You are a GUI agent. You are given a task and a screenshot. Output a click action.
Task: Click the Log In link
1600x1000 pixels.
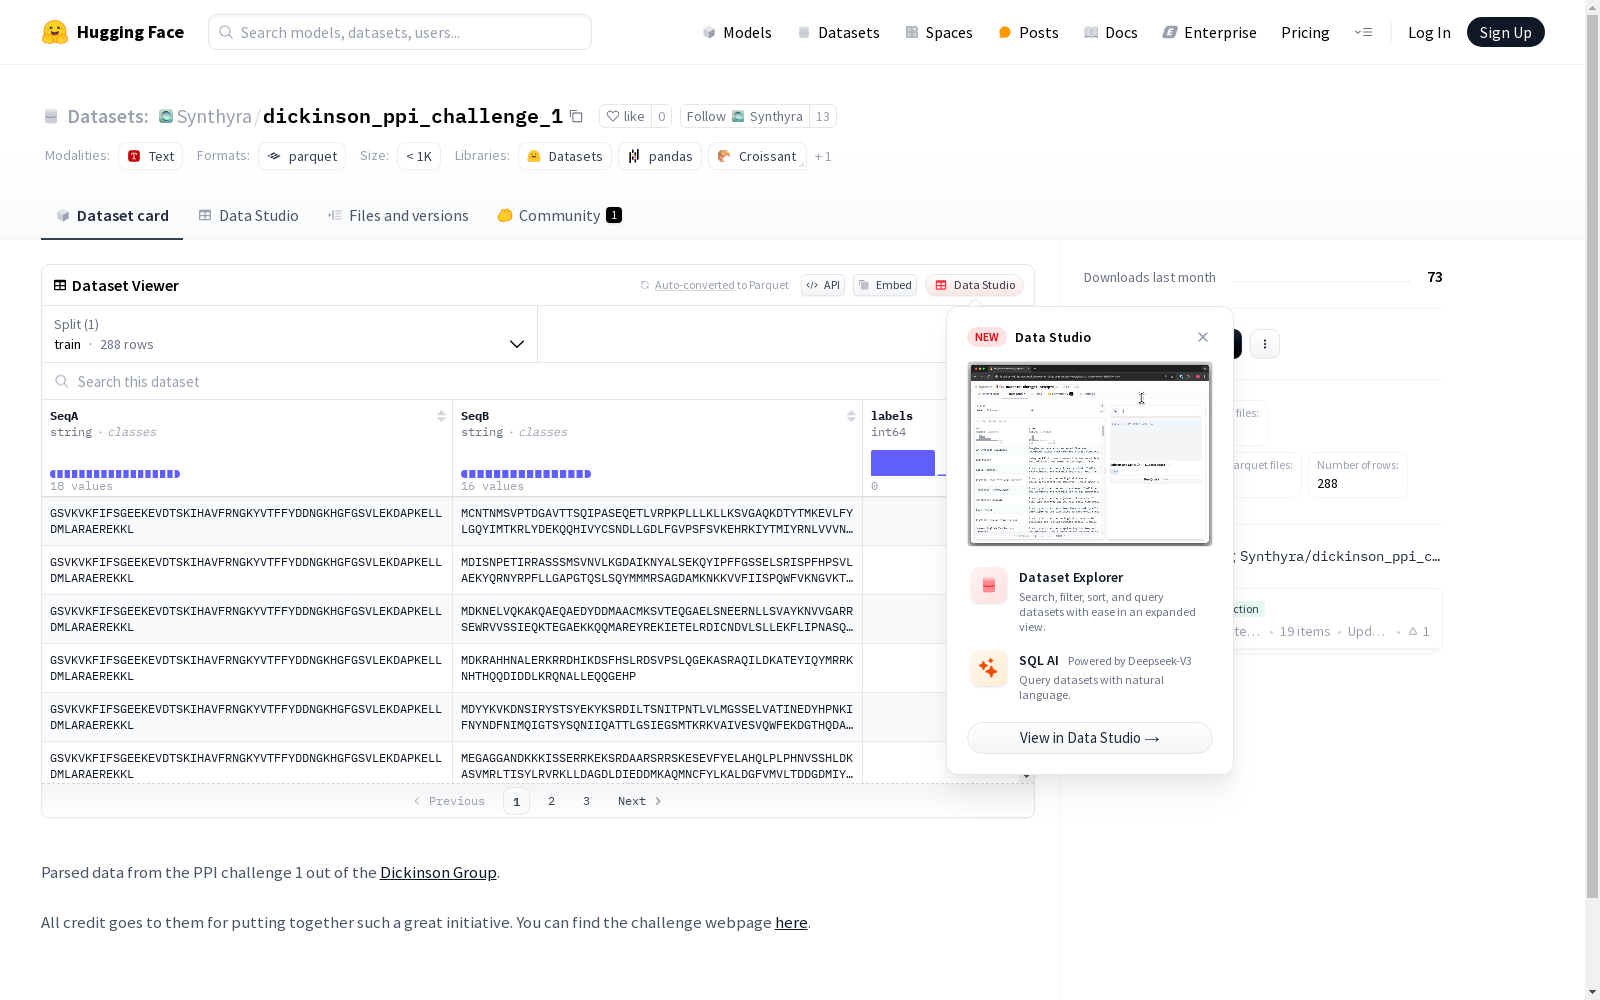(x=1429, y=32)
